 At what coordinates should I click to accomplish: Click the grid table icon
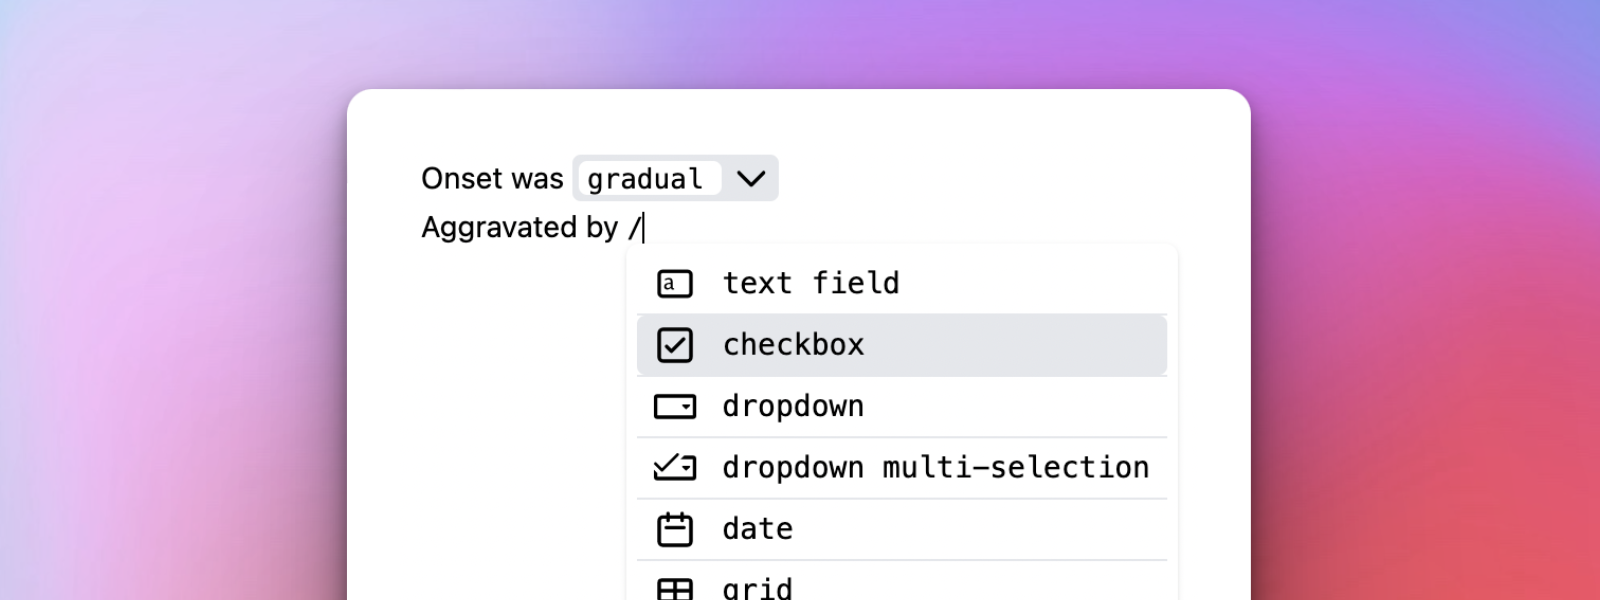click(674, 589)
